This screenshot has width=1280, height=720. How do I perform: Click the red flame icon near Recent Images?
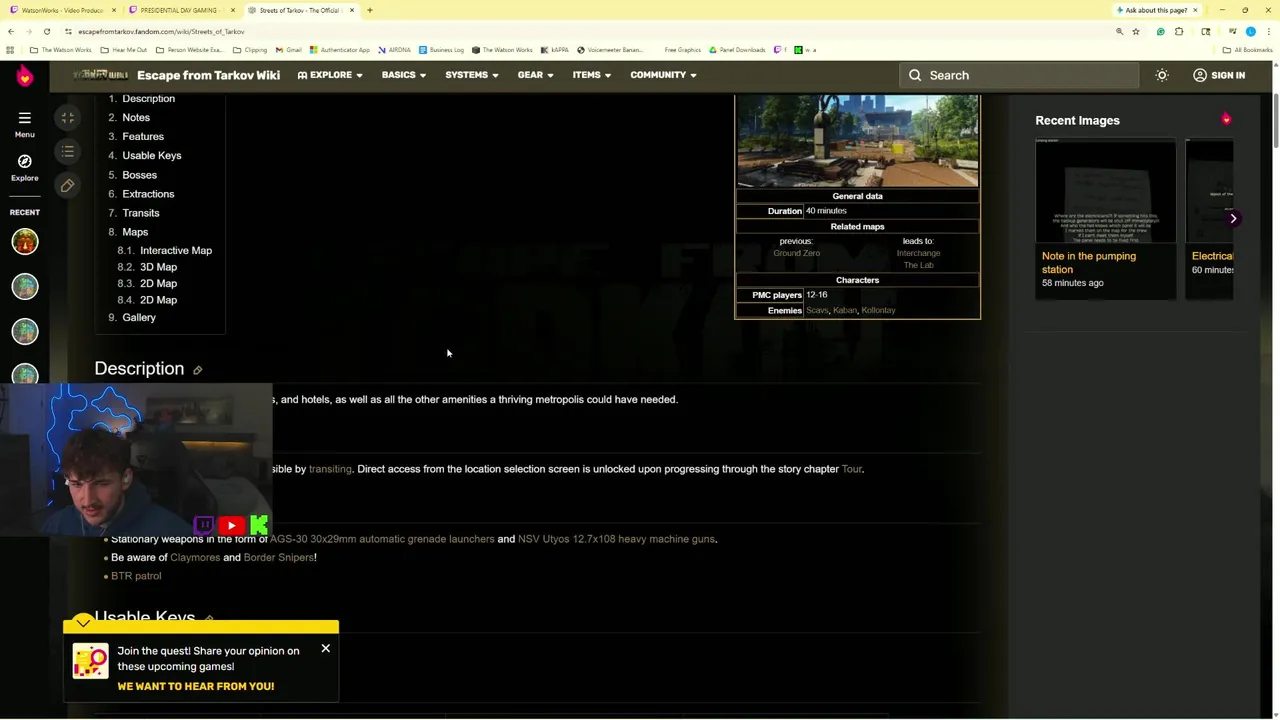click(x=1226, y=119)
